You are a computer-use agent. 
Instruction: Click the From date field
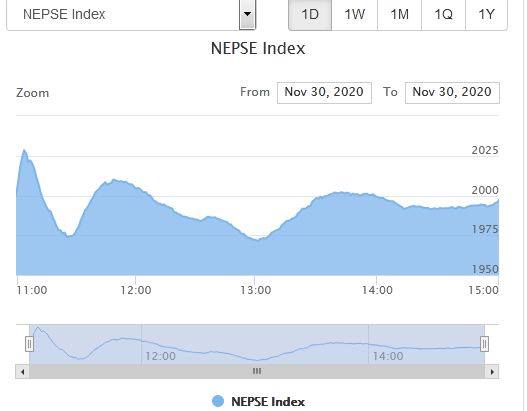point(324,92)
